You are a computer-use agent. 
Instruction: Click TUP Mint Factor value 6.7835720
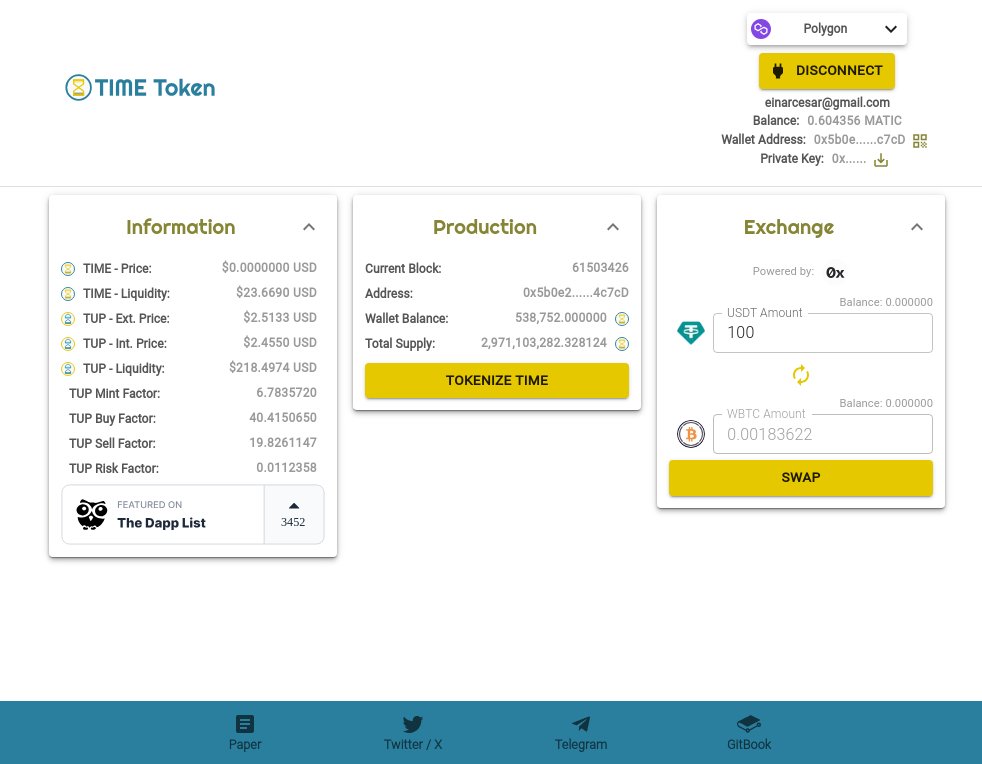[286, 393]
